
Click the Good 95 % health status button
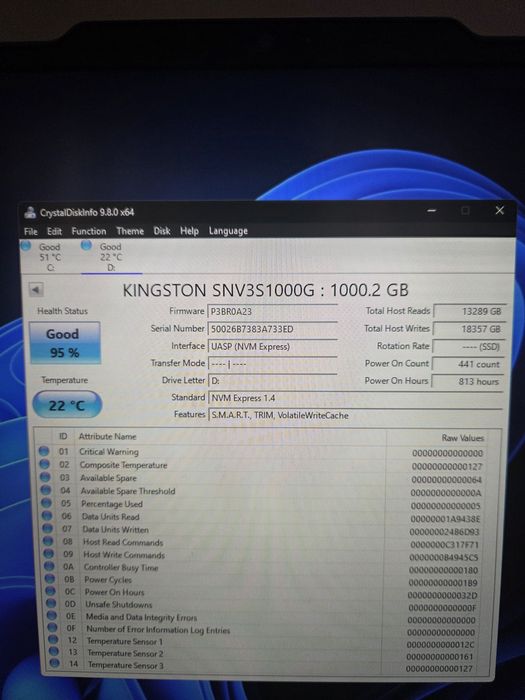coord(65,343)
